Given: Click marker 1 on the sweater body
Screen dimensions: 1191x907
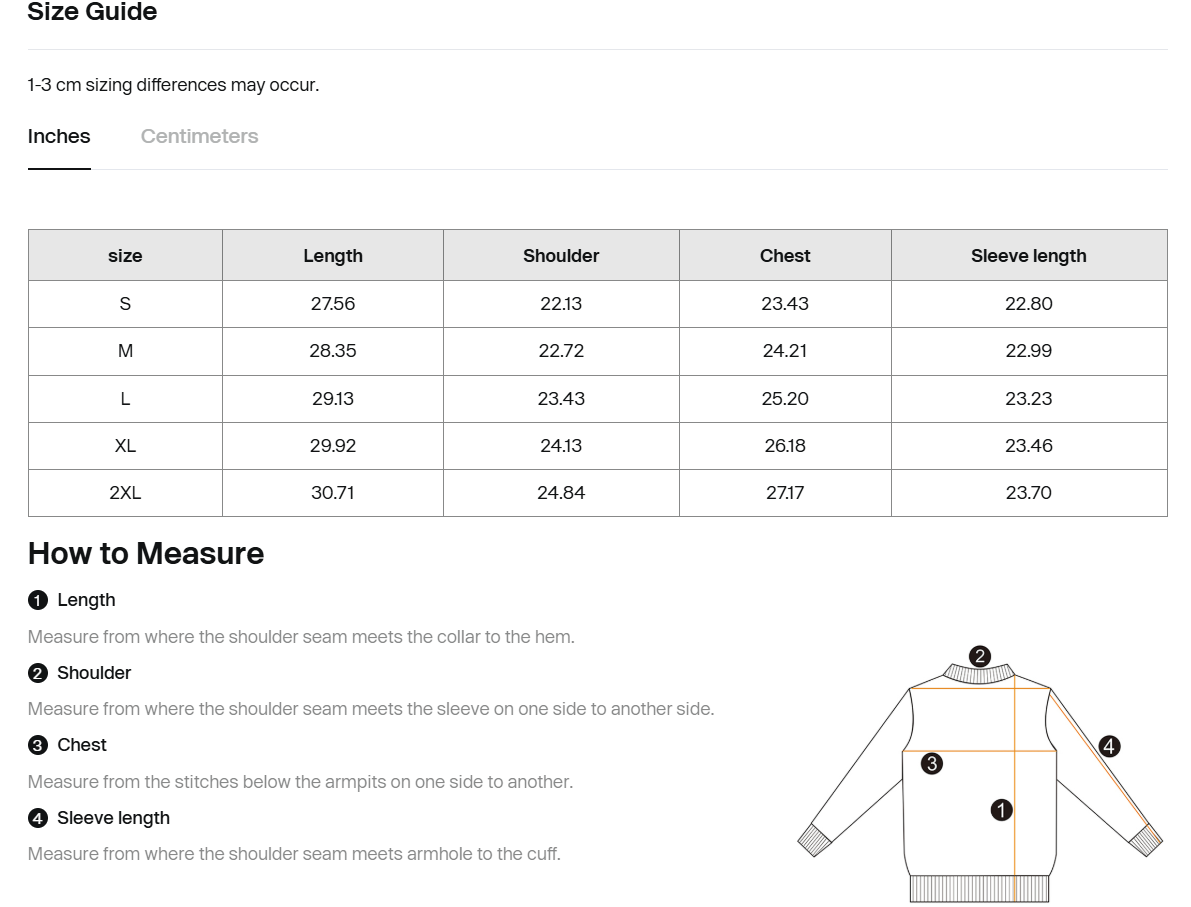Looking at the screenshot, I should [x=1001, y=810].
